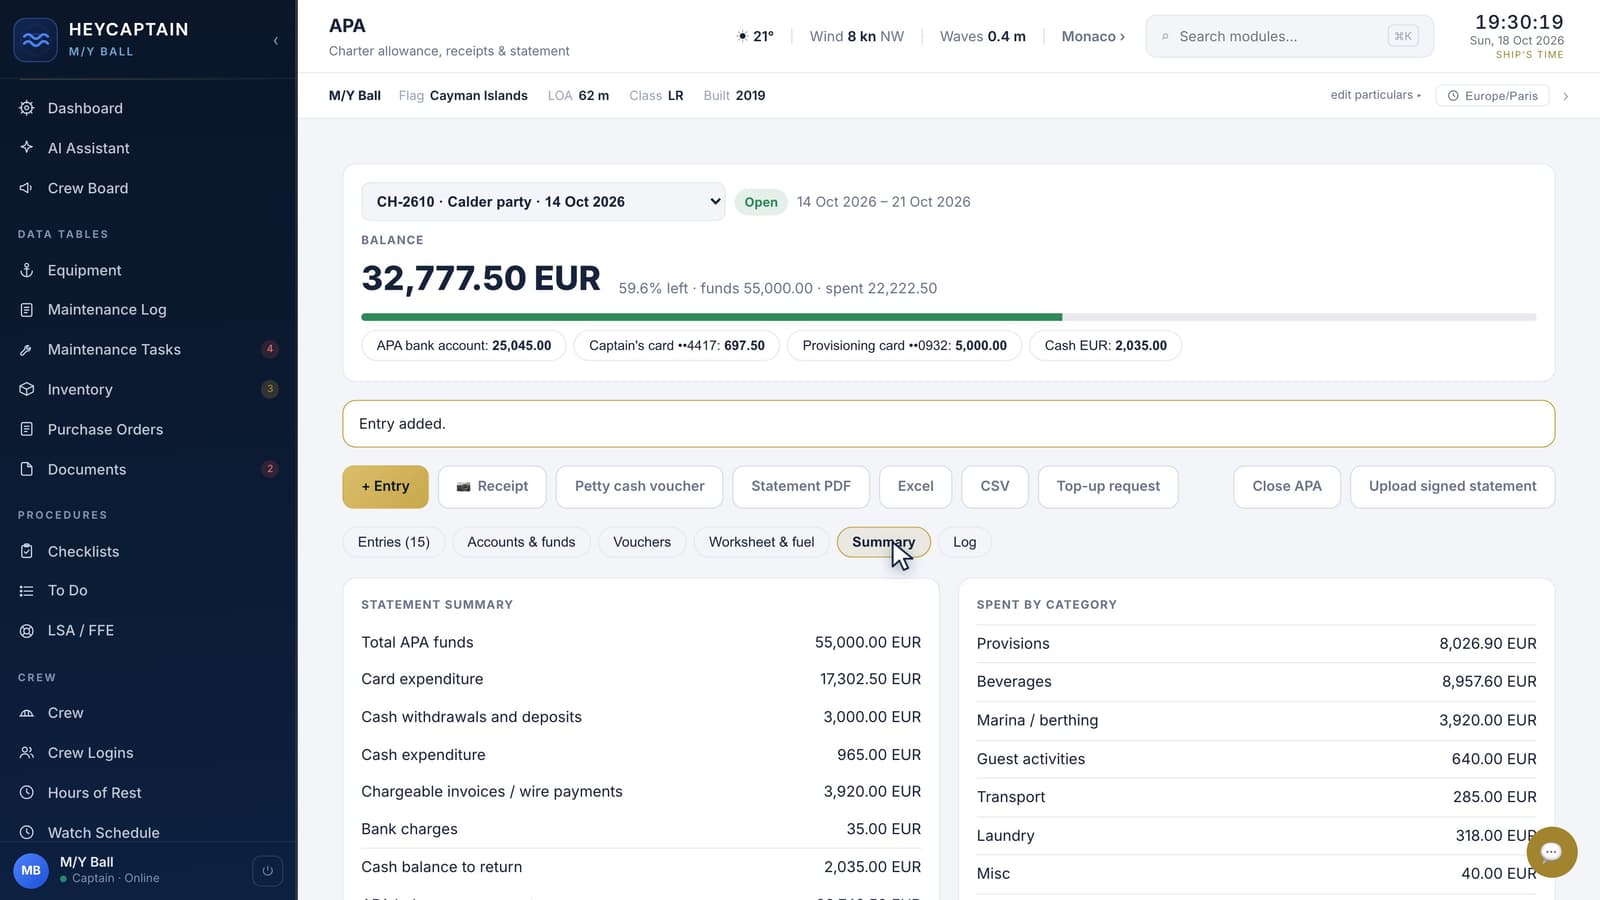
Task: Click the Documents file icon
Action: coord(27,469)
